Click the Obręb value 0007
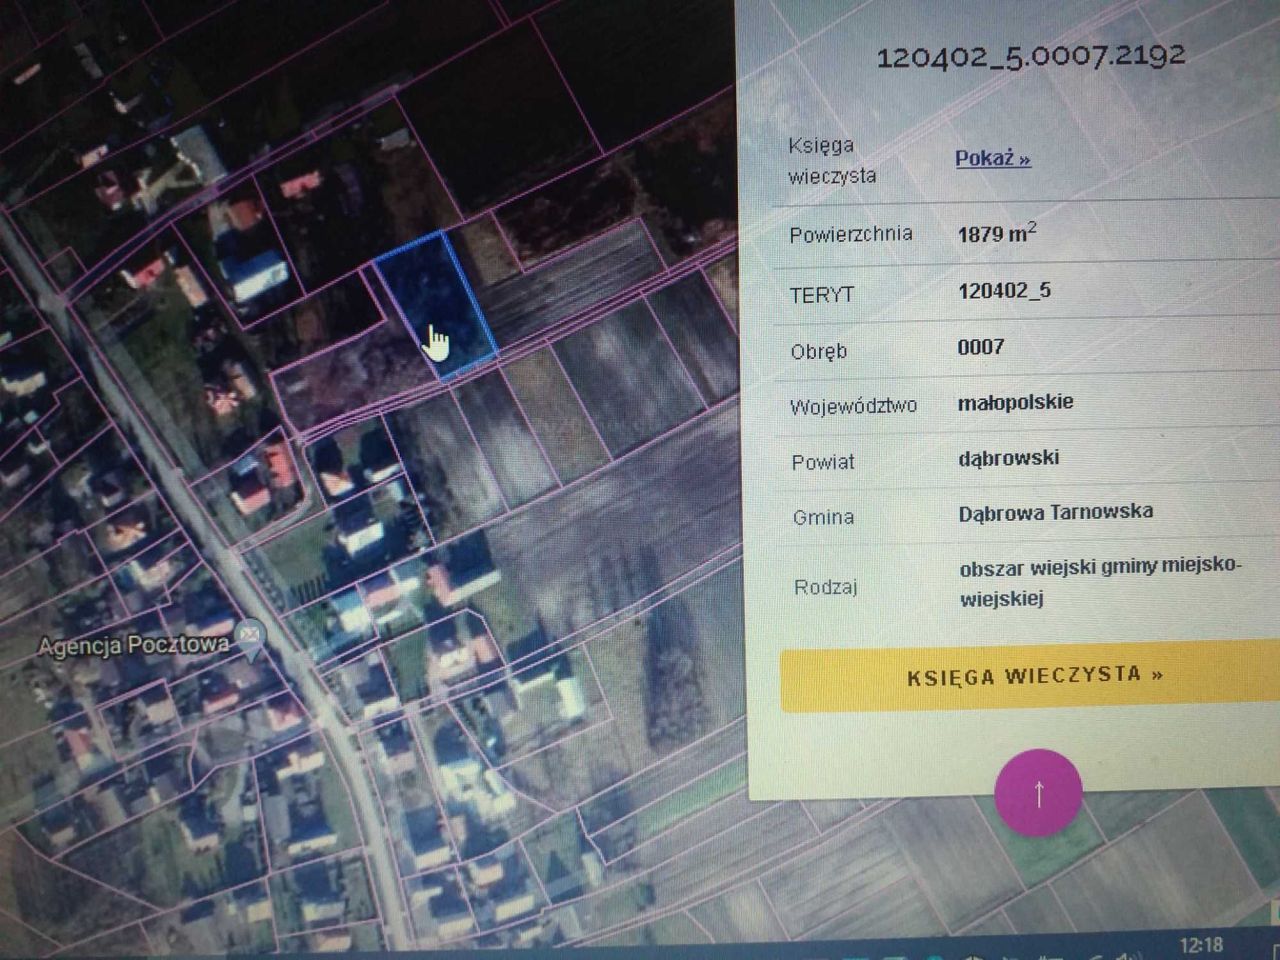Viewport: 1280px width, 960px height. [x=980, y=347]
